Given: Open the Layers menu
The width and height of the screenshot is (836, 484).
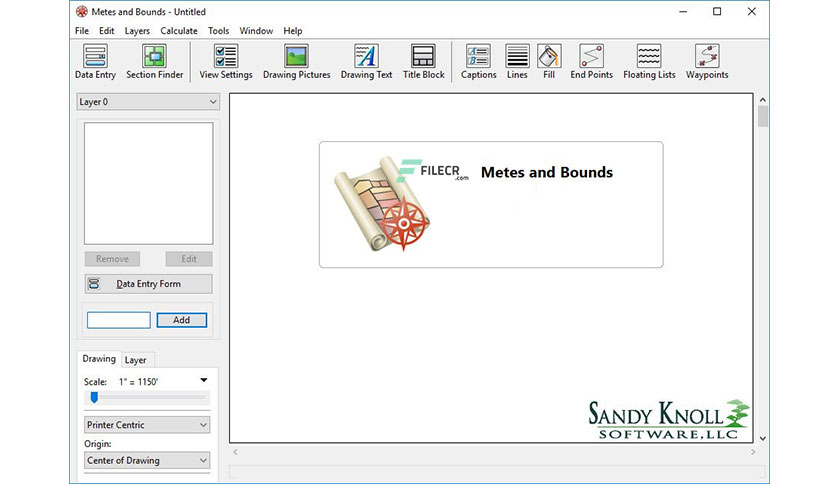Looking at the screenshot, I should (x=137, y=31).
